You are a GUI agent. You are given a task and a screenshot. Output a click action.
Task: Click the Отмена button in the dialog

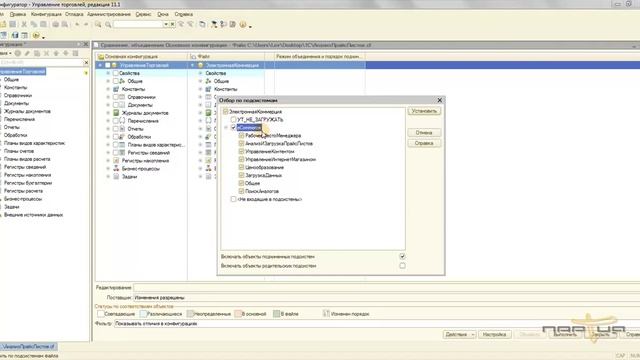tap(424, 133)
